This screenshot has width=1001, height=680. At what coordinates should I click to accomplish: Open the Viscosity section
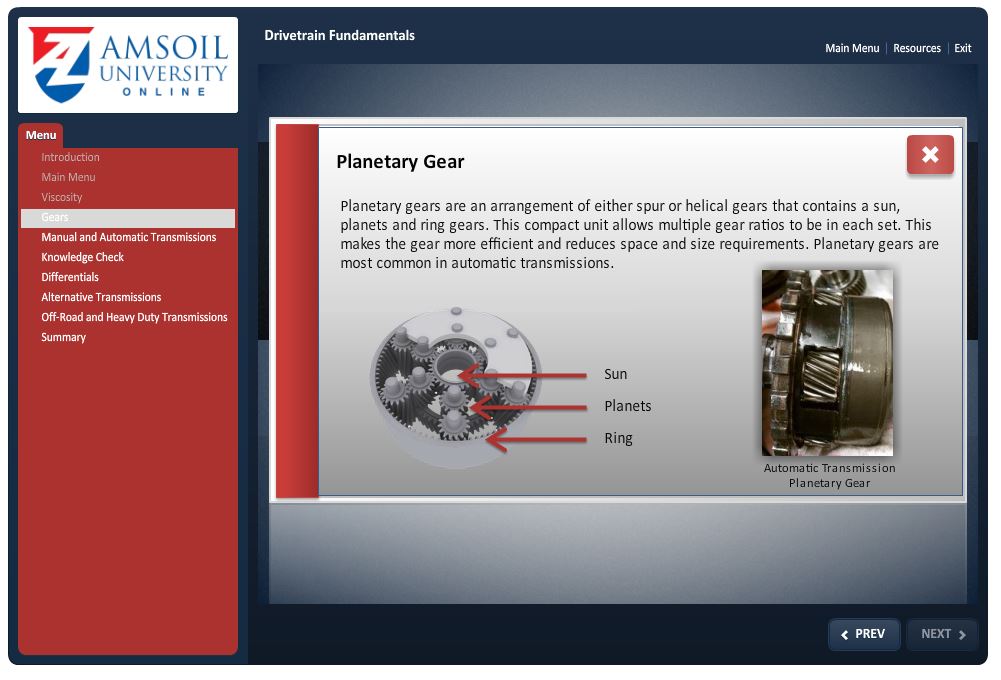62,197
